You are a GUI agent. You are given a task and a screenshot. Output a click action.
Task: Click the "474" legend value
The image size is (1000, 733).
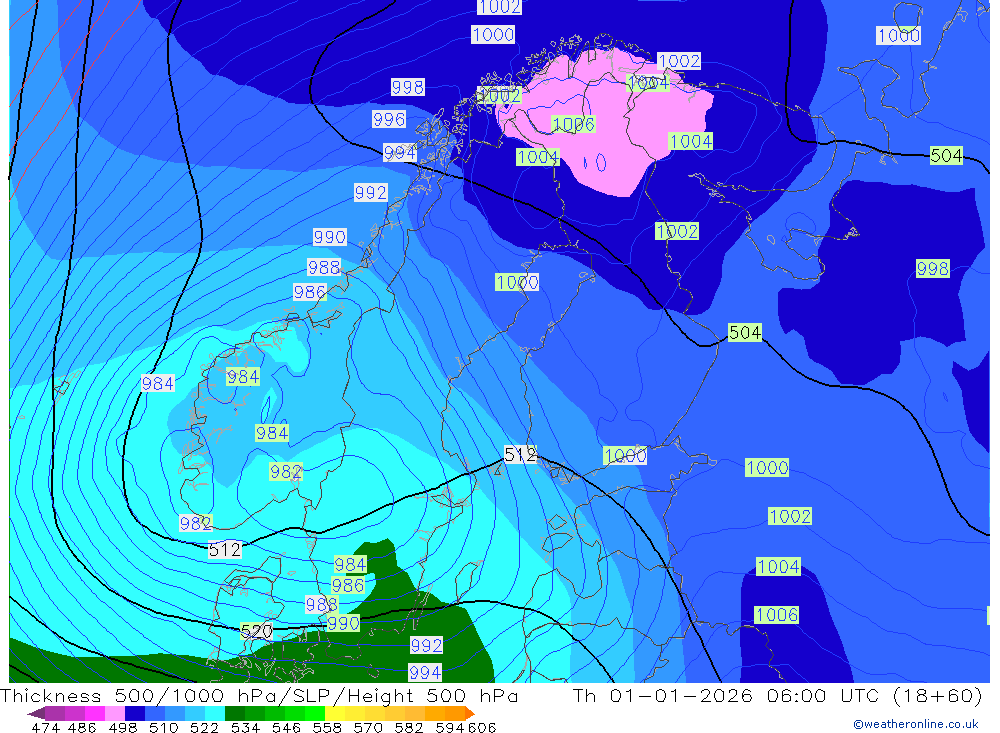[45, 727]
